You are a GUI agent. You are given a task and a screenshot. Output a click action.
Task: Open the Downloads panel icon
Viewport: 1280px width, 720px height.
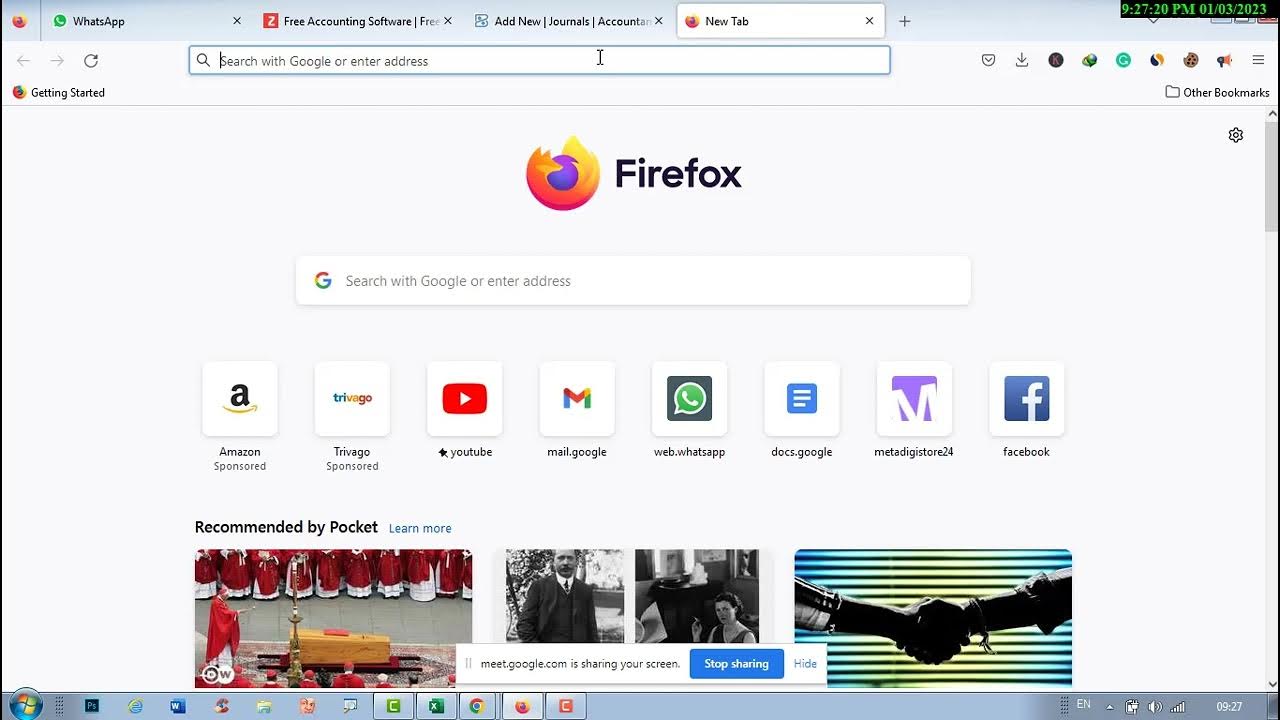pyautogui.click(x=1022, y=61)
